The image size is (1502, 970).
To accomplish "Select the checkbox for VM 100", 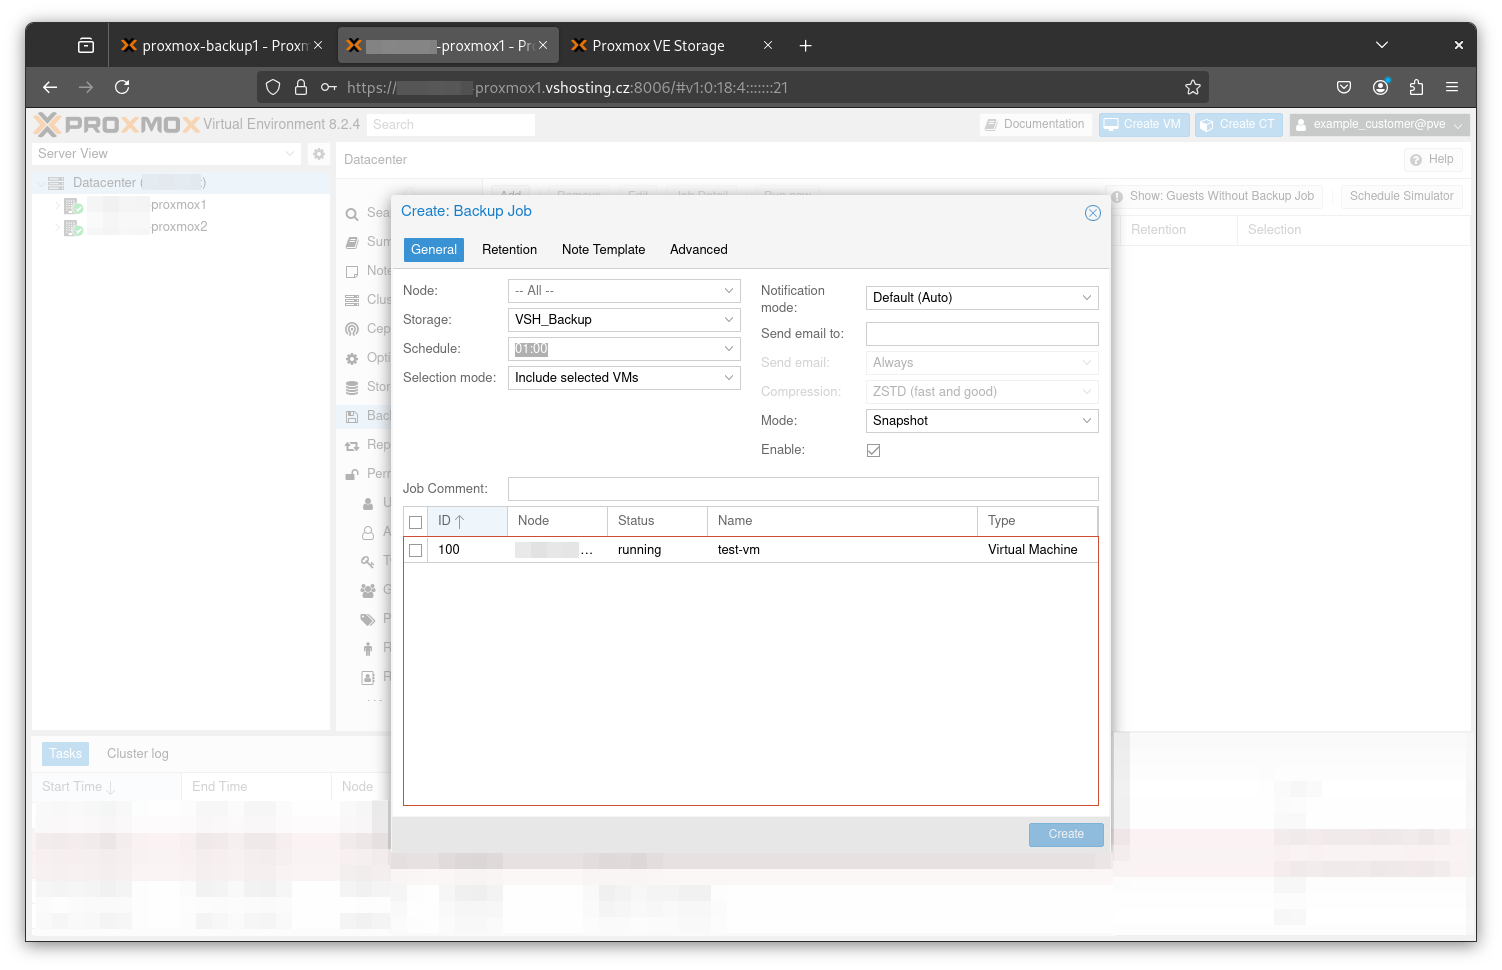I will pos(415,550).
